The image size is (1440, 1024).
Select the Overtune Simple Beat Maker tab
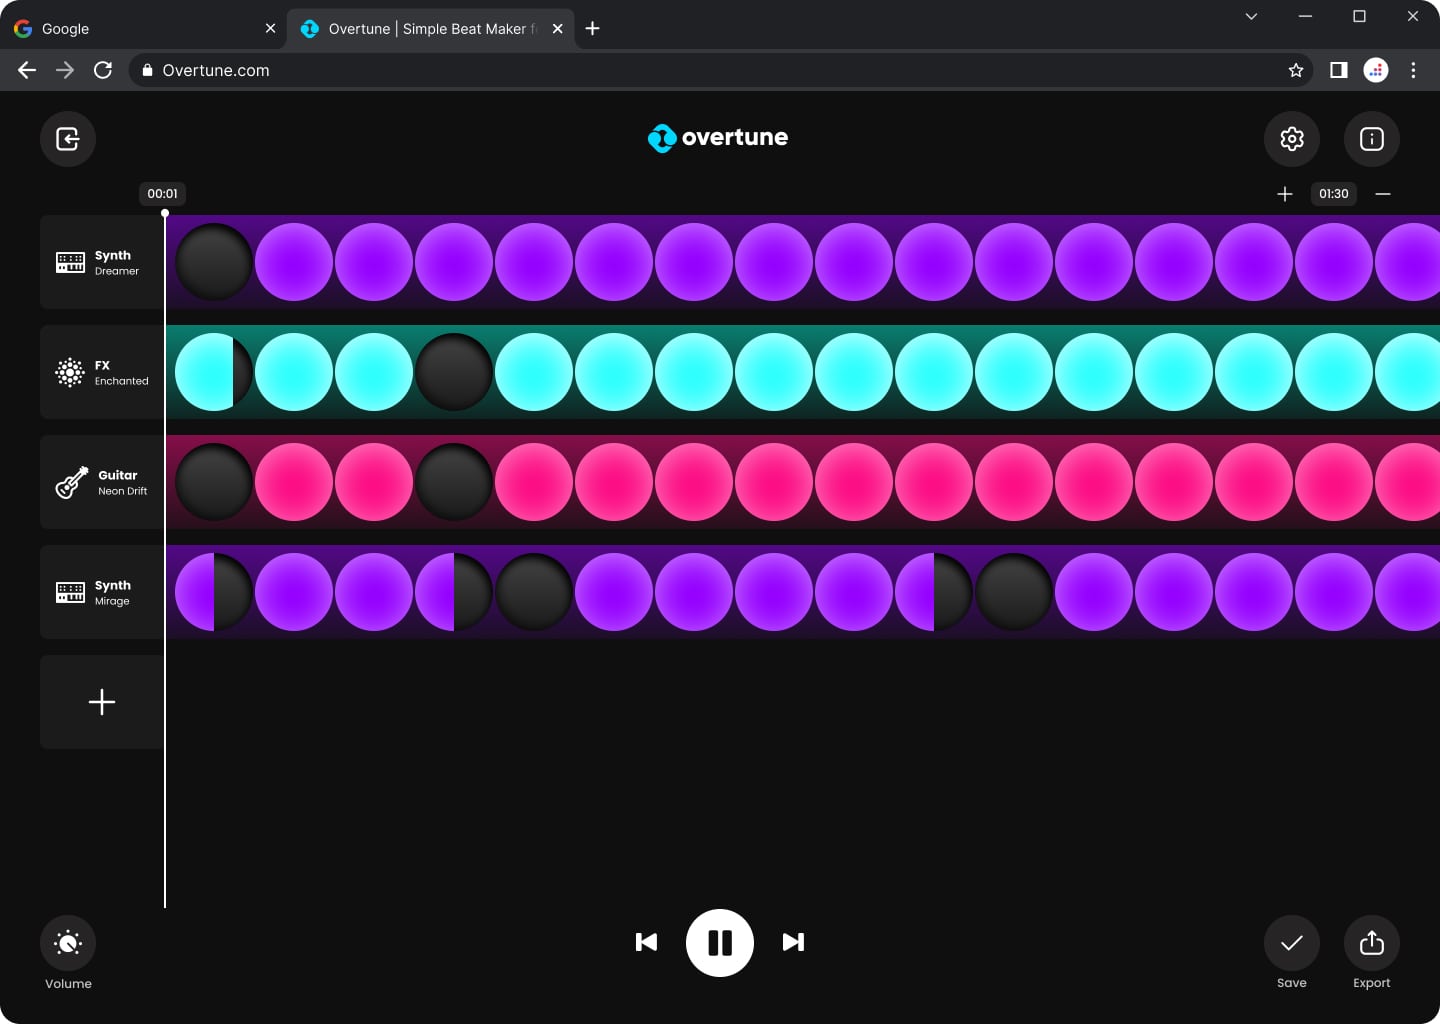point(420,28)
